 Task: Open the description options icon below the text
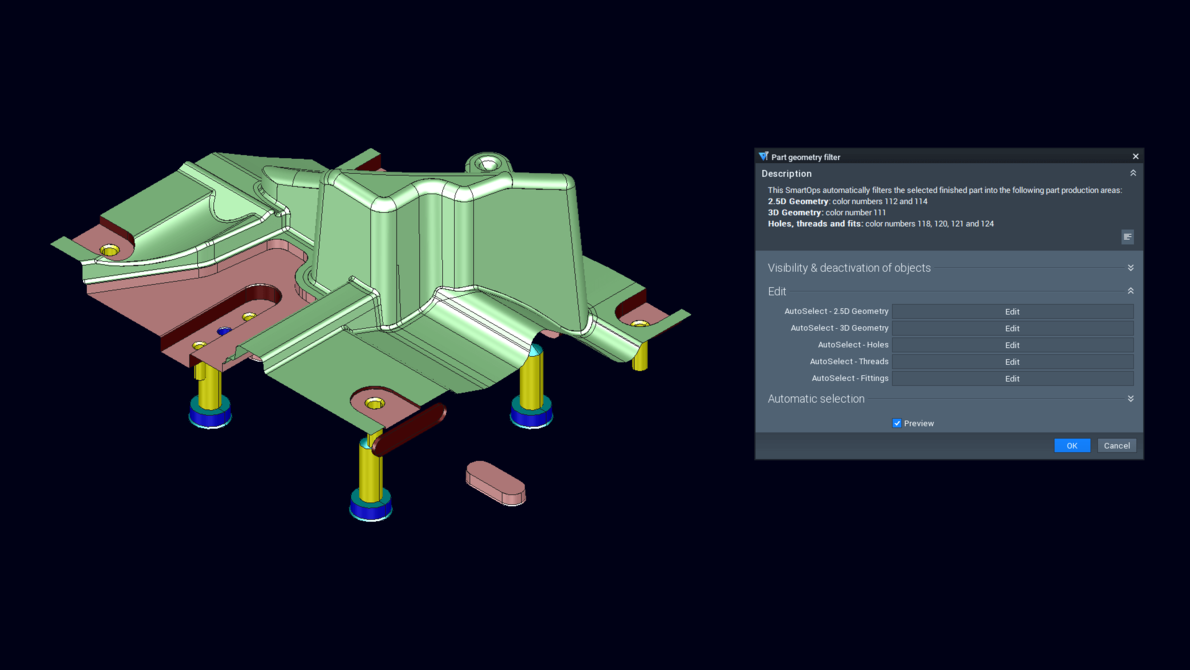(x=1127, y=236)
